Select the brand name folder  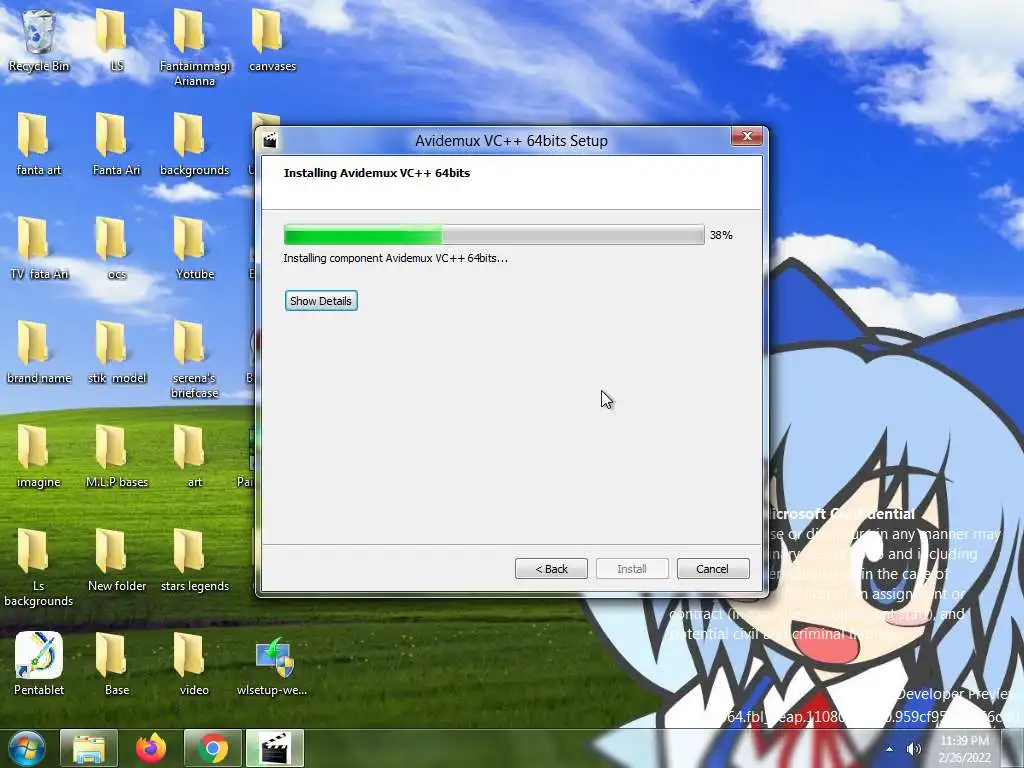click(x=39, y=352)
